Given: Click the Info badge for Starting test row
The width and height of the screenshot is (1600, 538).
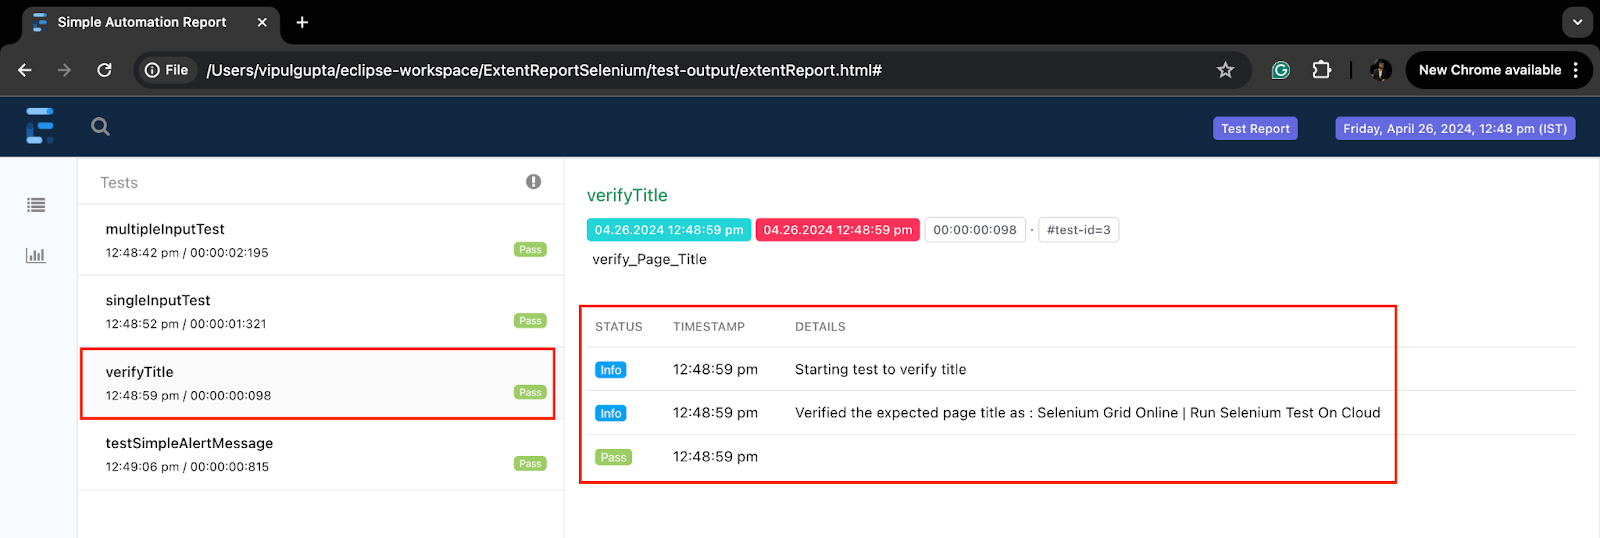Looking at the screenshot, I should tap(611, 370).
